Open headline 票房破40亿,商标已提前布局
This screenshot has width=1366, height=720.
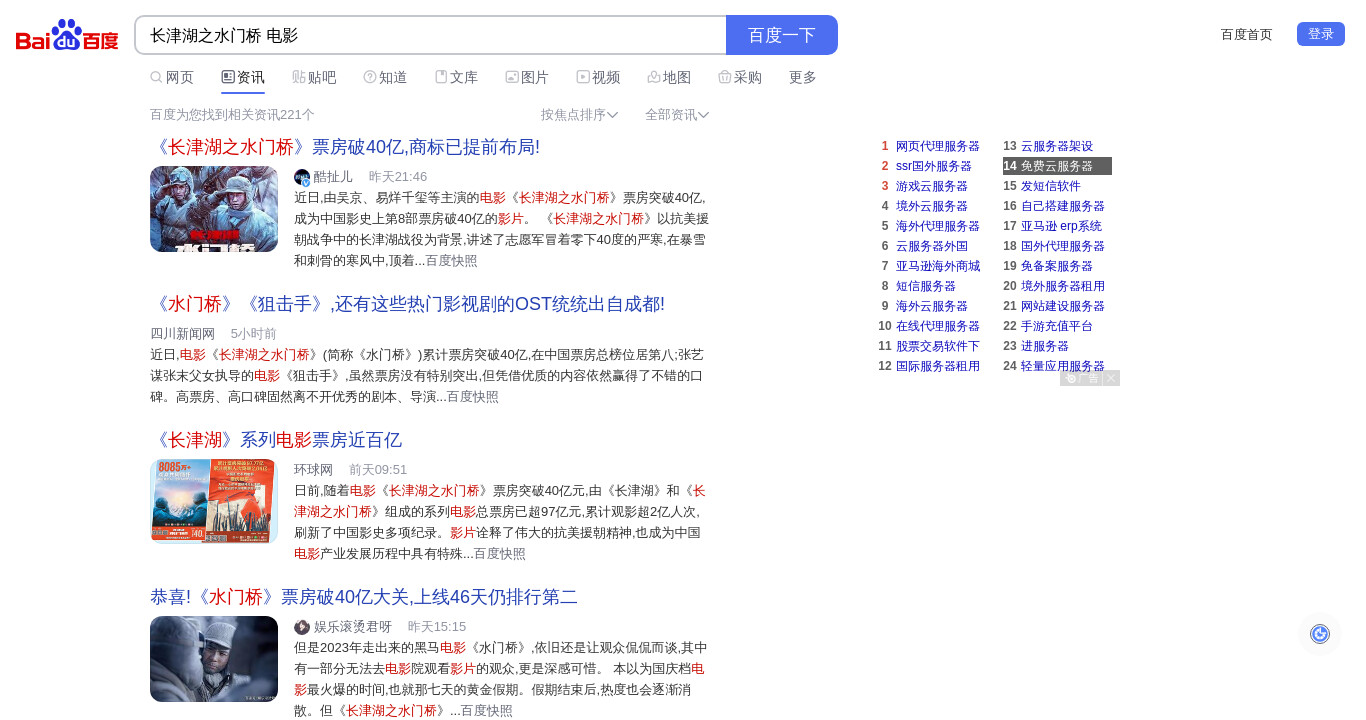[x=345, y=147]
